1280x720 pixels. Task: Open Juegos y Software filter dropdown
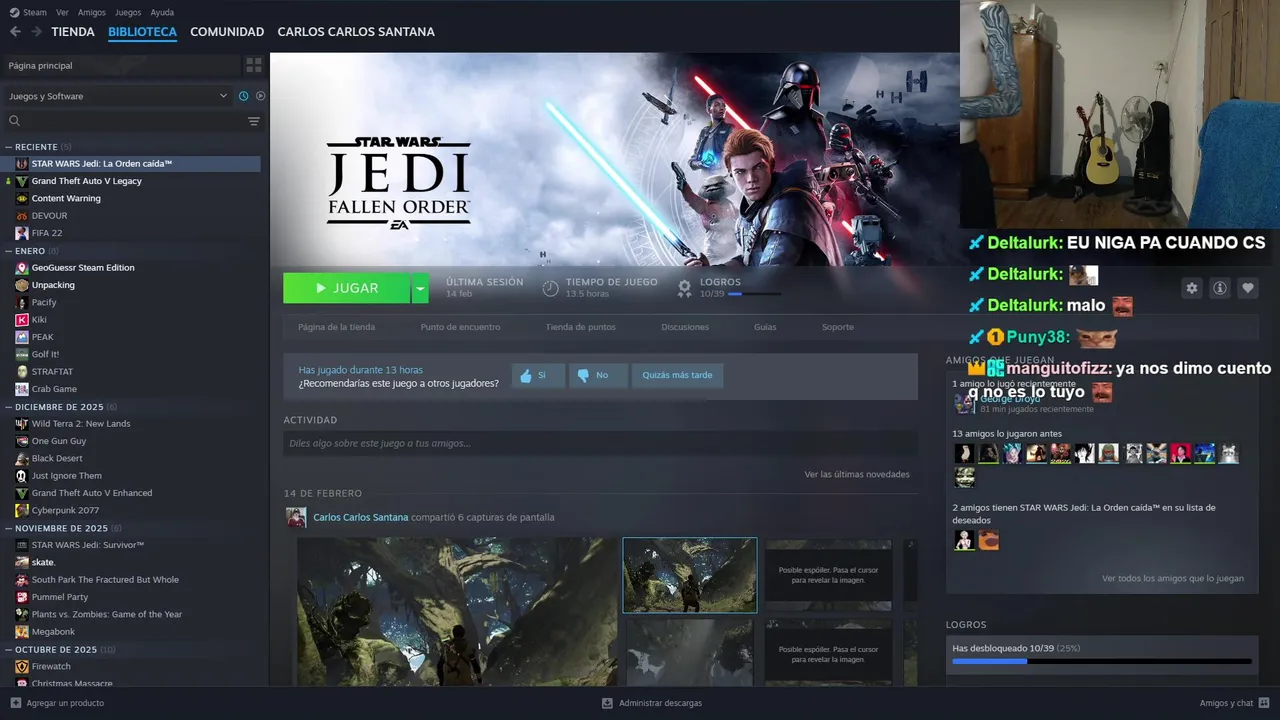(118, 96)
